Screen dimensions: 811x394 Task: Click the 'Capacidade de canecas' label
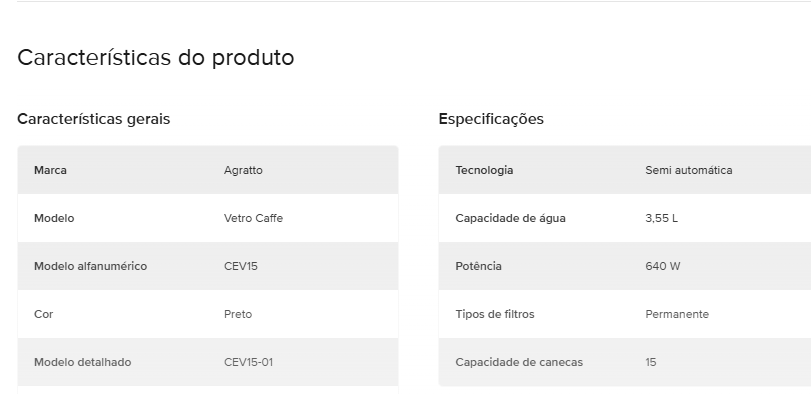[519, 362]
